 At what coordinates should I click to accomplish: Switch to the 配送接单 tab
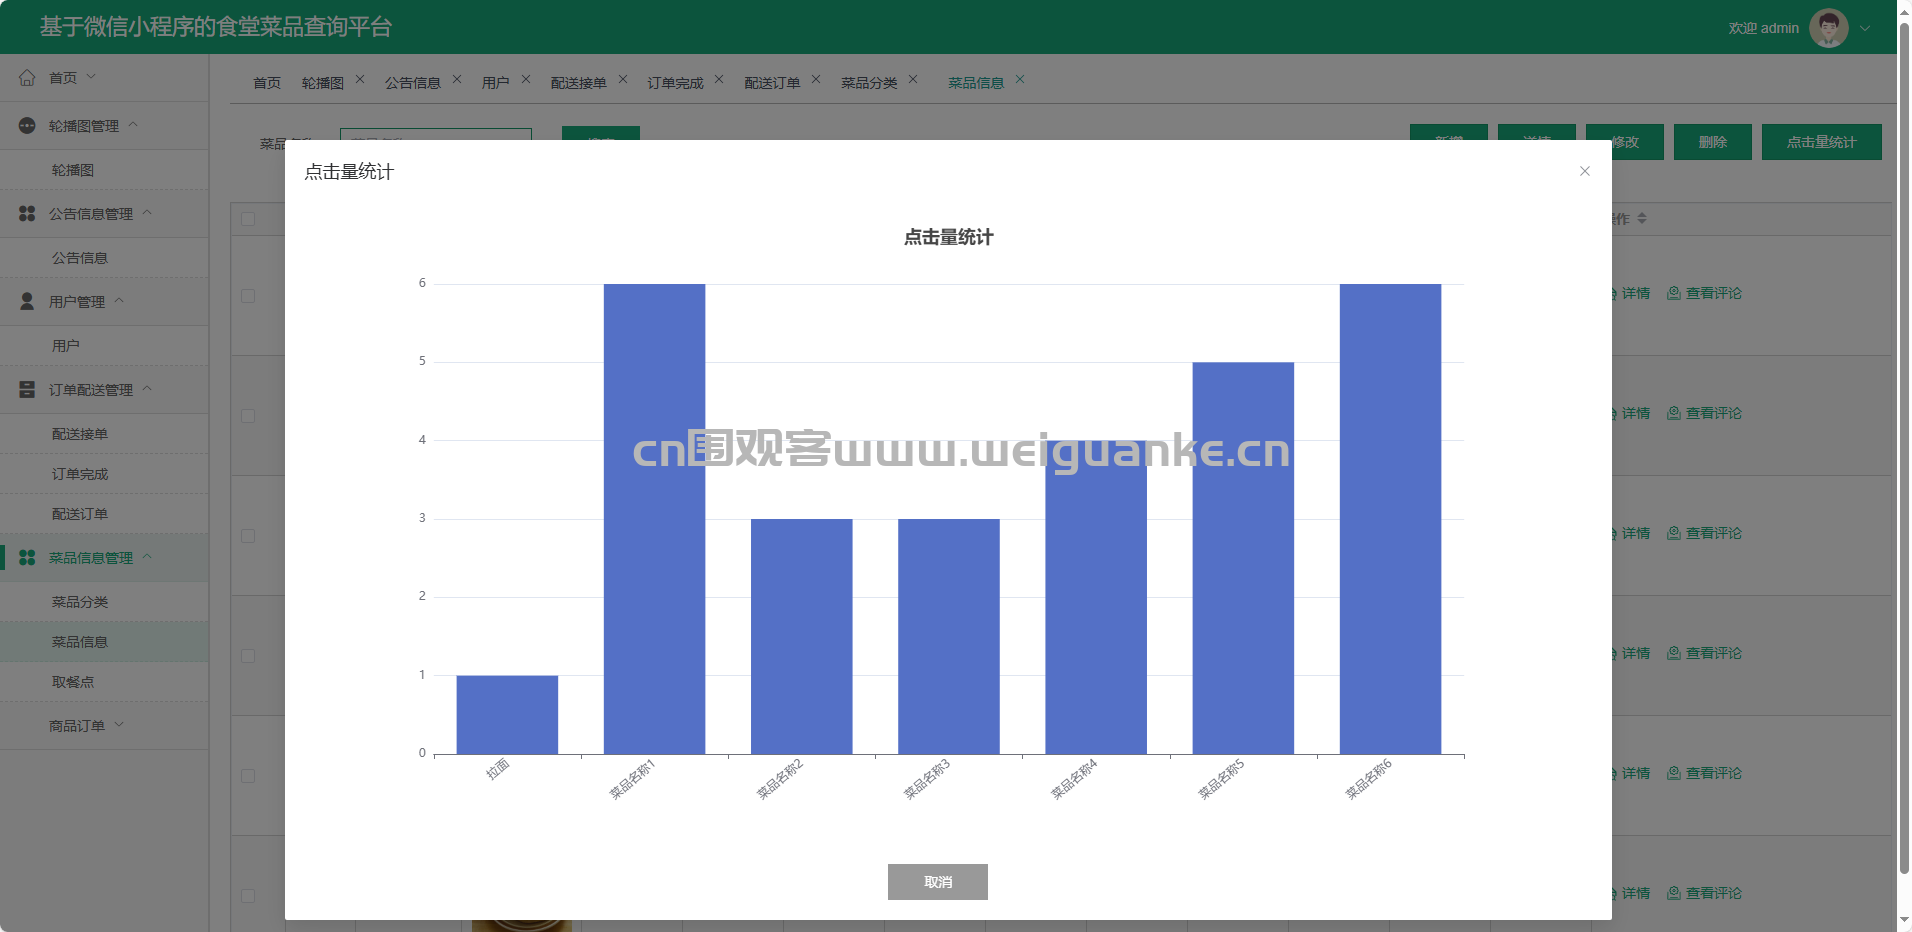(x=578, y=83)
